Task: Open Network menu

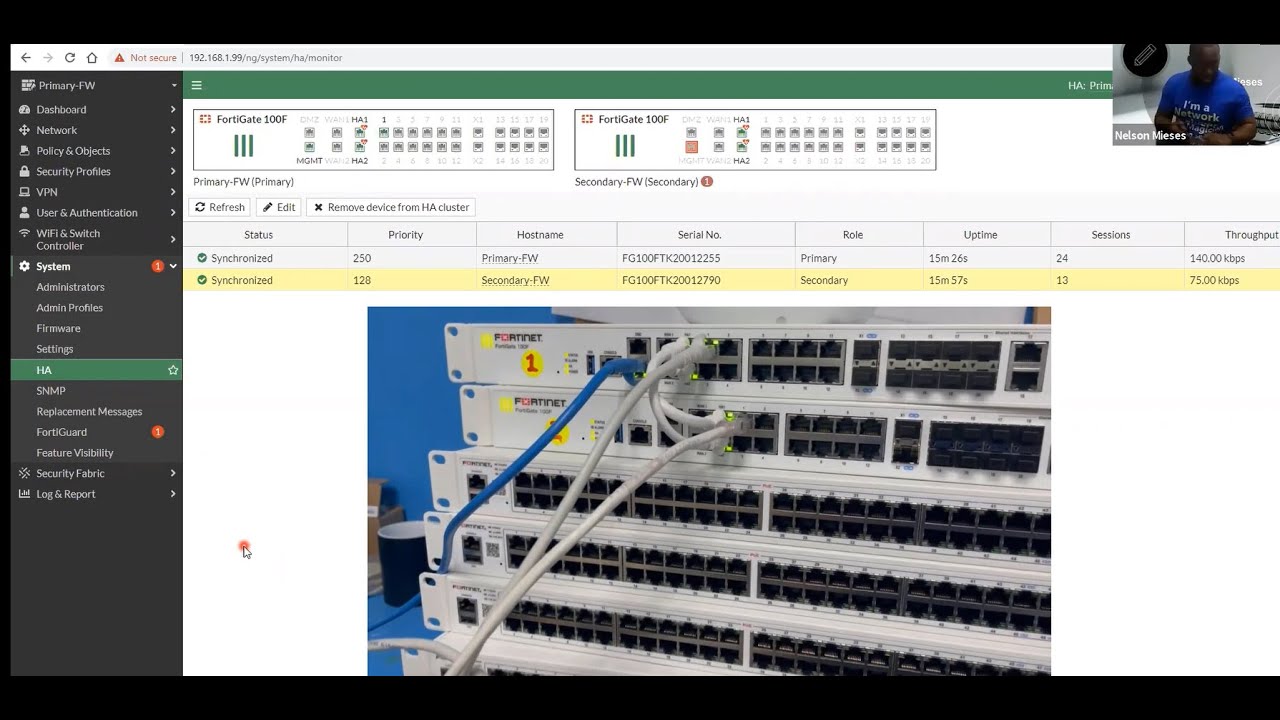Action: pyautogui.click(x=97, y=130)
